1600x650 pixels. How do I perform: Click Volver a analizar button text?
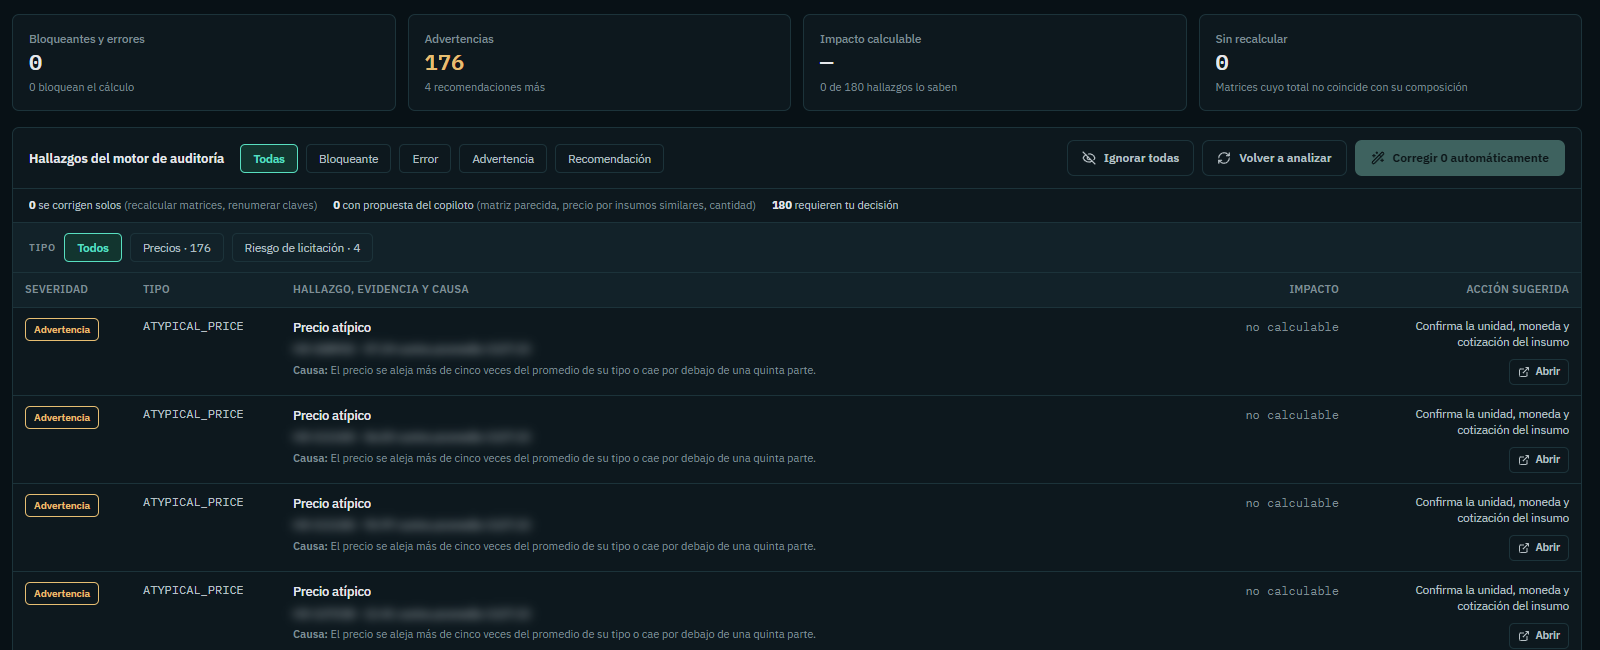(x=1285, y=158)
